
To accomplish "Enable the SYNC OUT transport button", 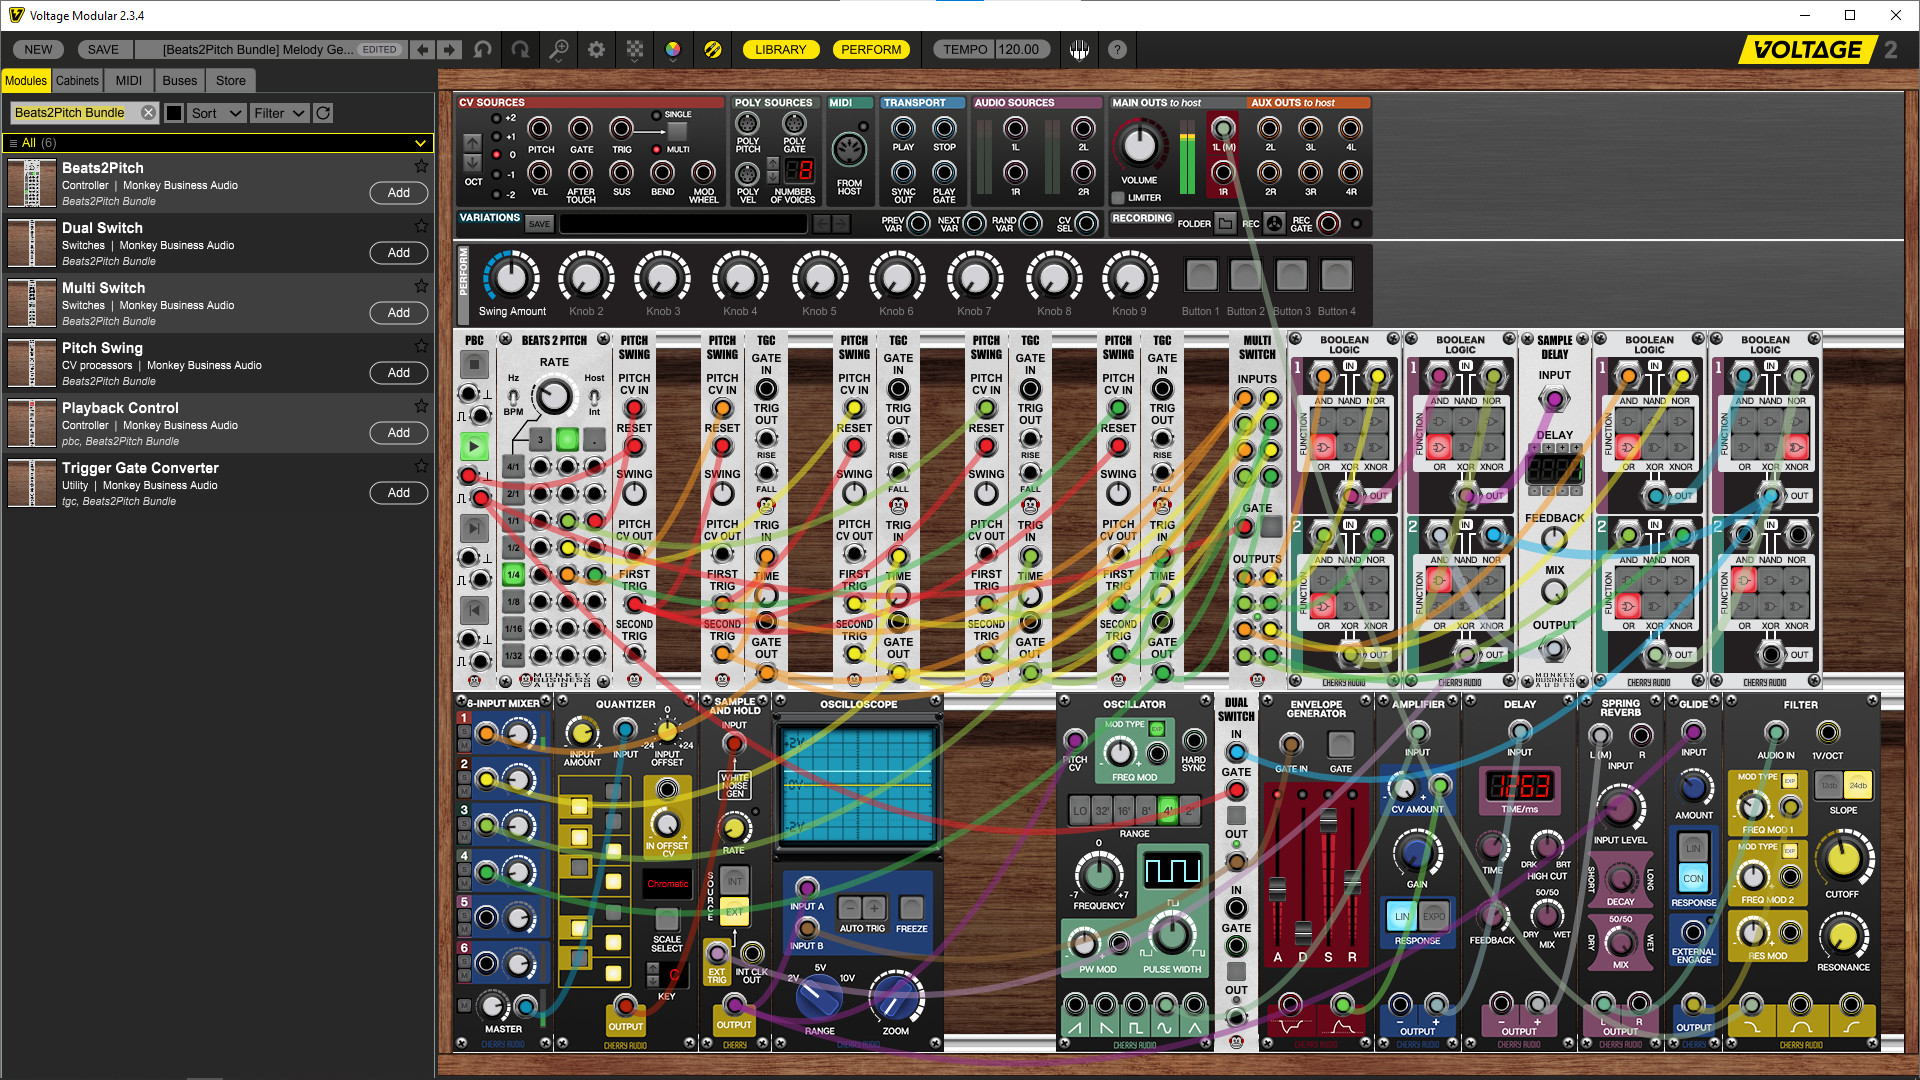I will (901, 175).
